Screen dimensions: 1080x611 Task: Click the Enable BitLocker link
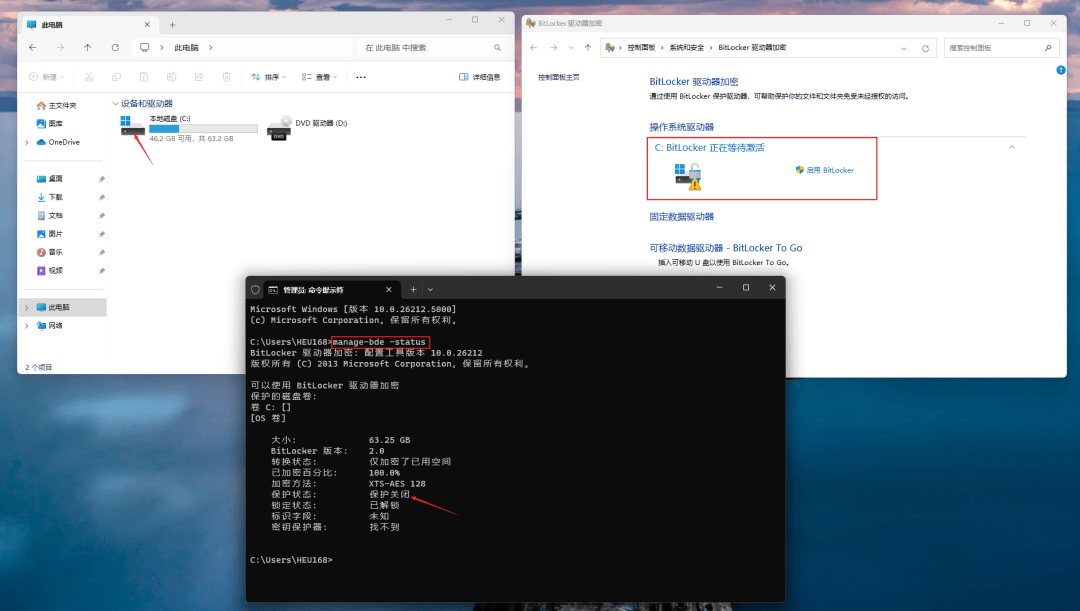(829, 170)
